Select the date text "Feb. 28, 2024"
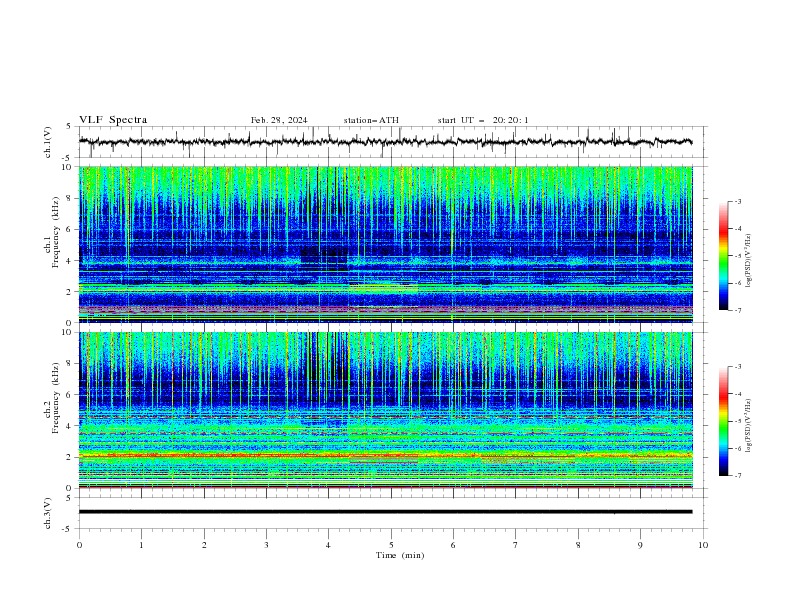Viewport: 792px width, 612px height. 279,120
